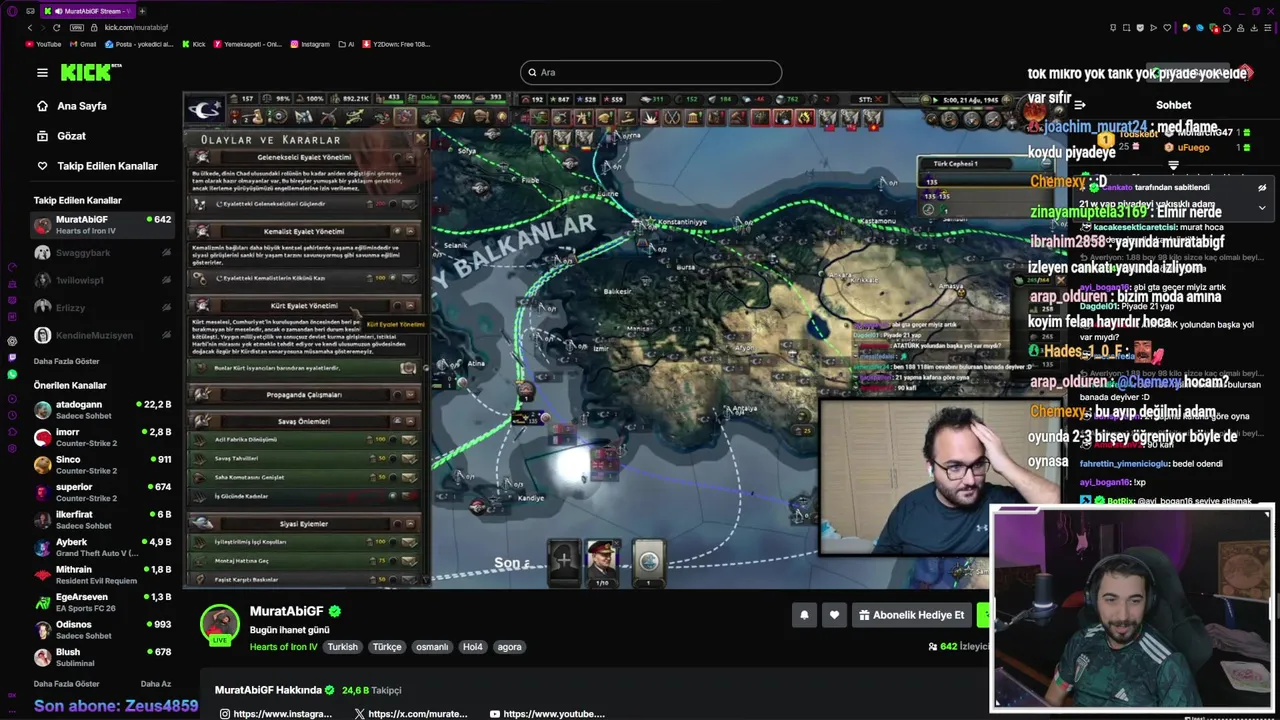Screen dimensions: 1280x720
Task: Open the Instagram profile link
Action: click(x=275, y=714)
